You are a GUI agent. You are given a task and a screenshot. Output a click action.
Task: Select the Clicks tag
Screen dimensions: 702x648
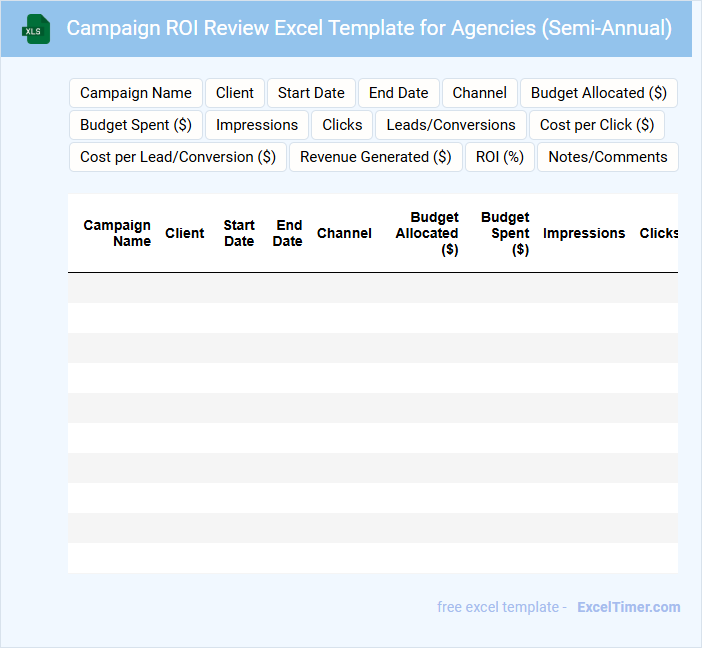[x=342, y=125]
